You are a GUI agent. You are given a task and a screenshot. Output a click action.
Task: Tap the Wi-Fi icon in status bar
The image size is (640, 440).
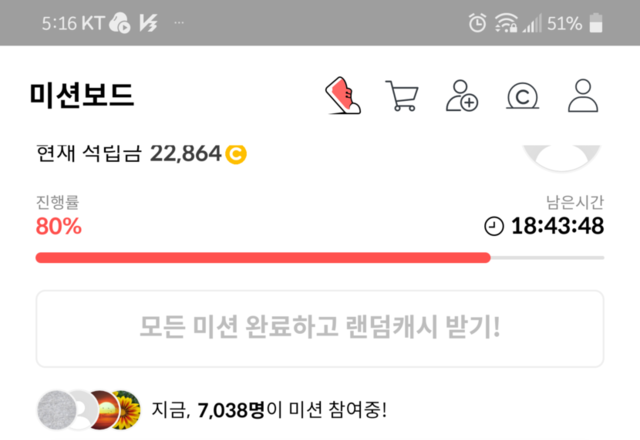[x=506, y=23]
